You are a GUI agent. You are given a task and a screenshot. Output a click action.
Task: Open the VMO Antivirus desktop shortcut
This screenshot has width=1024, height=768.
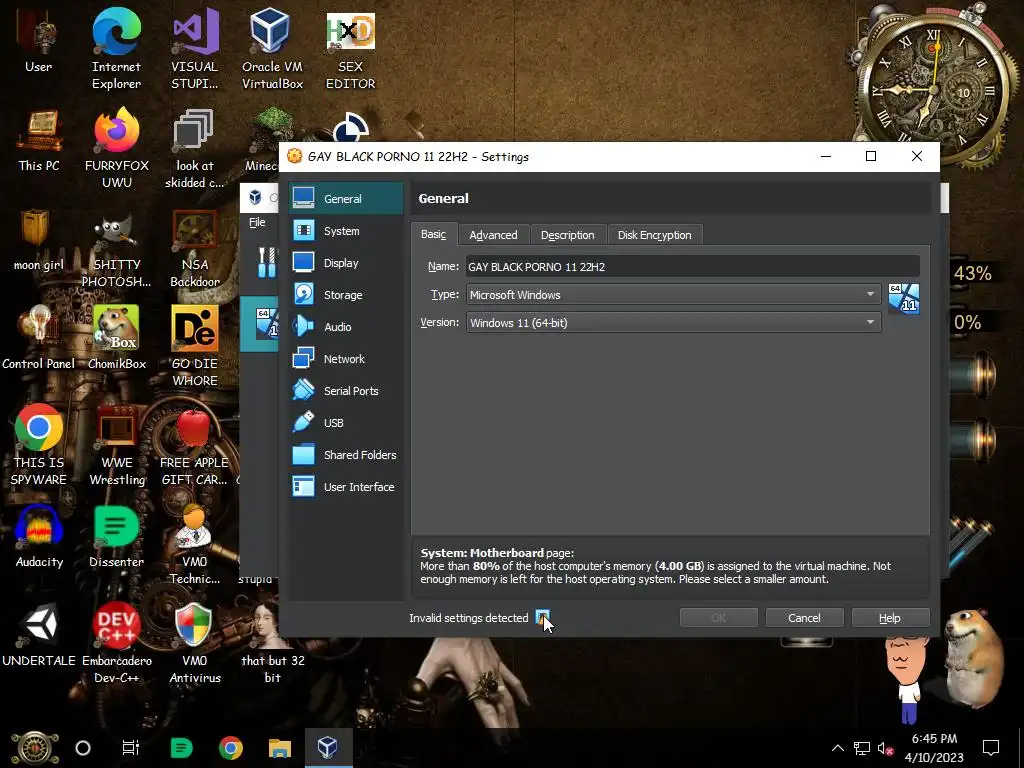pos(195,643)
